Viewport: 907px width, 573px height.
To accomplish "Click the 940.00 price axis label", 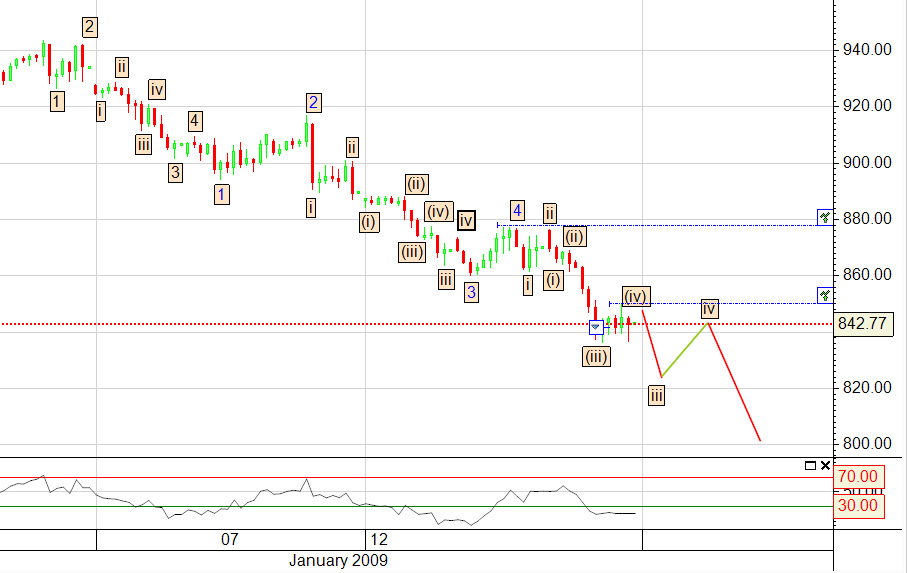I will pyautogui.click(x=867, y=50).
